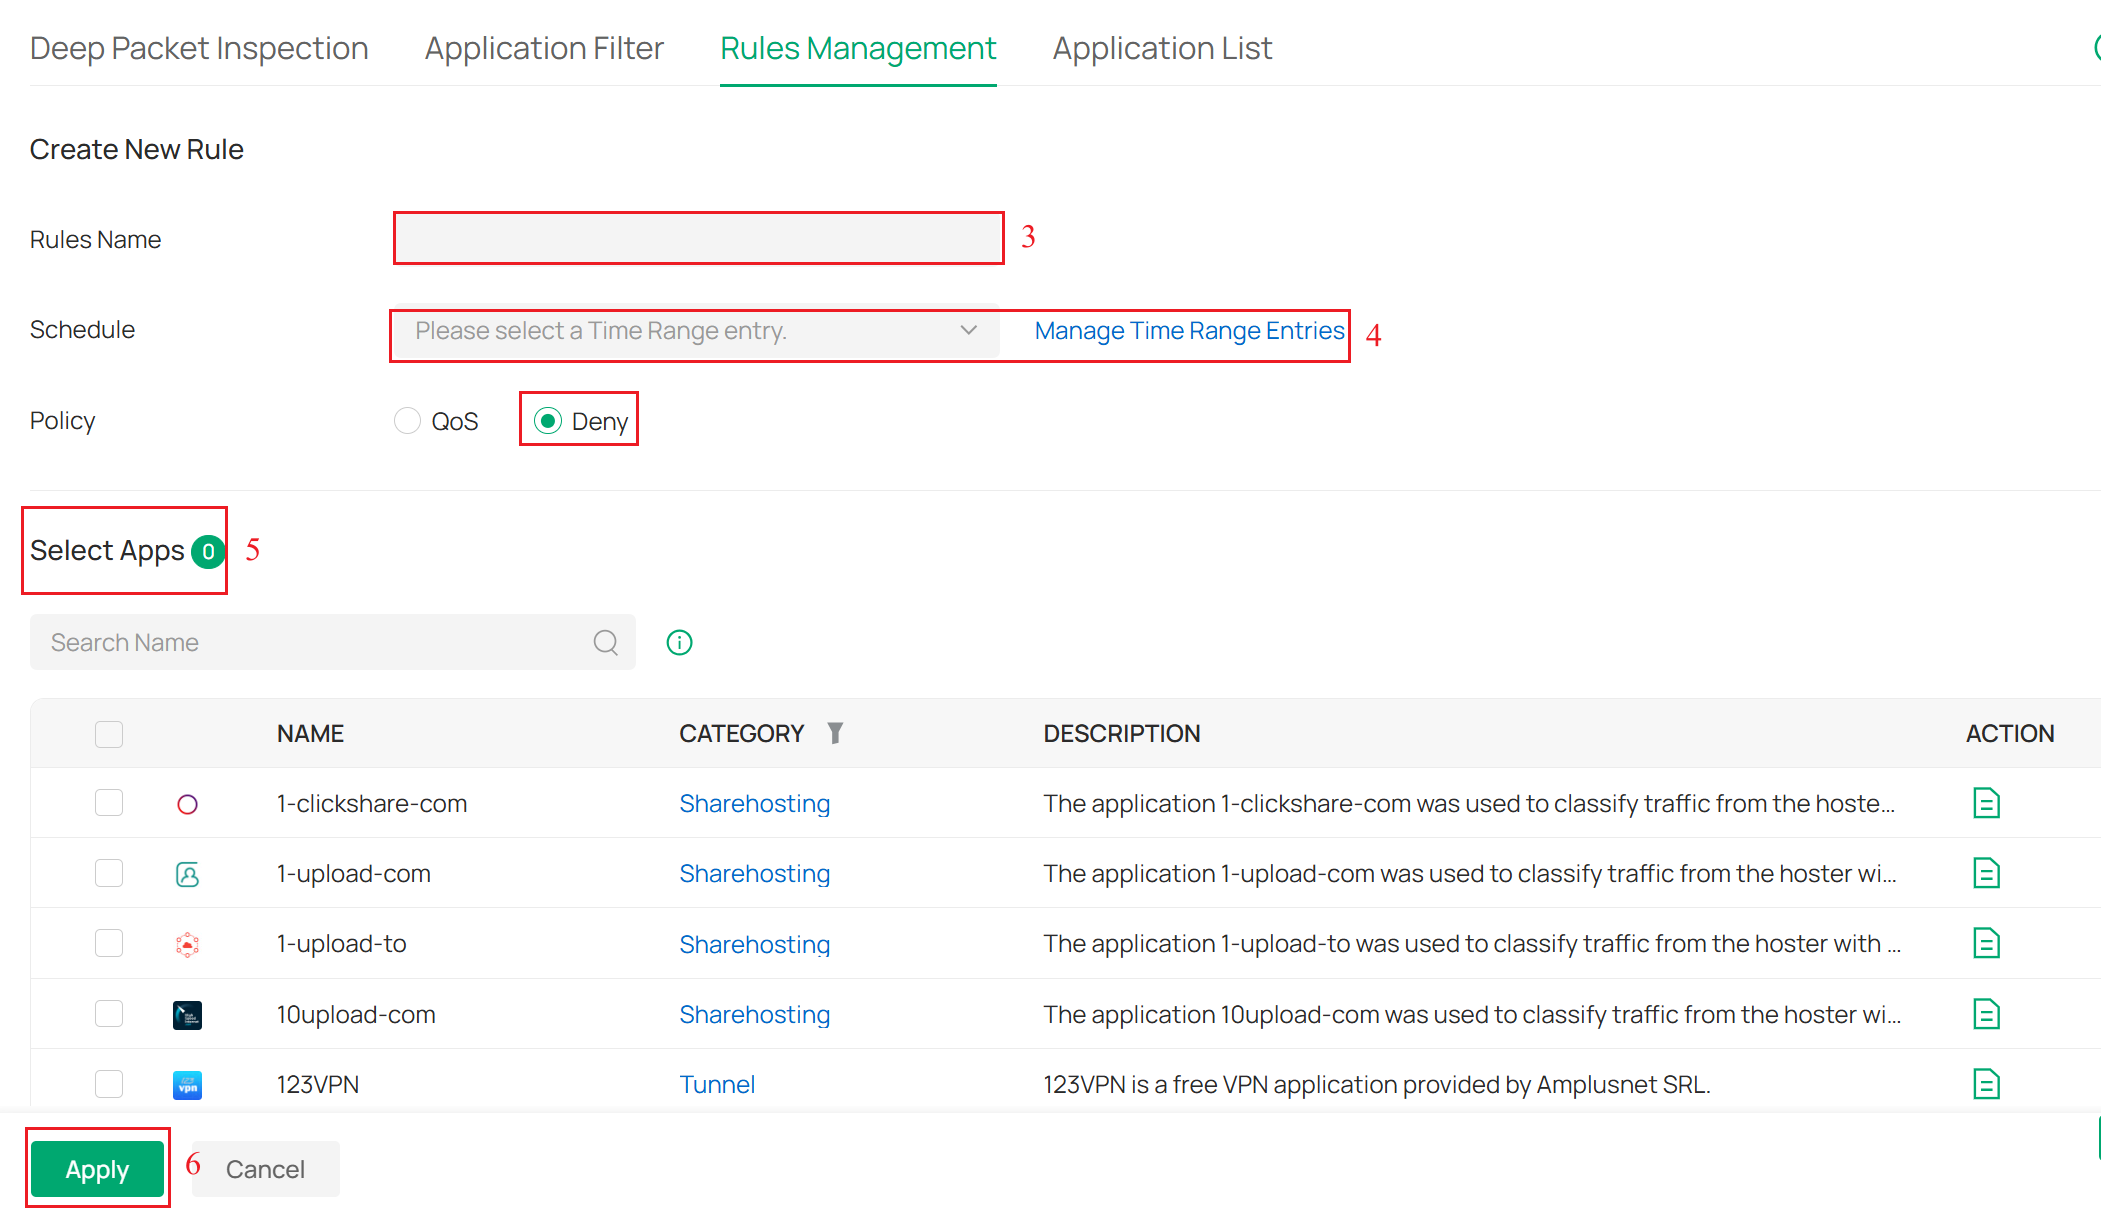The width and height of the screenshot is (2101, 1212).
Task: Check the 123VPN row checkbox
Action: [108, 1083]
